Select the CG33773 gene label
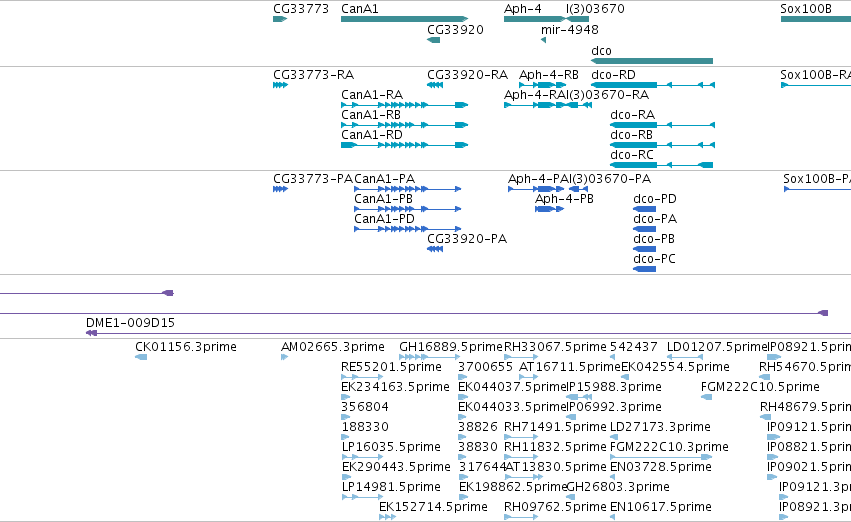The height and width of the screenshot is (522, 851). point(301,9)
